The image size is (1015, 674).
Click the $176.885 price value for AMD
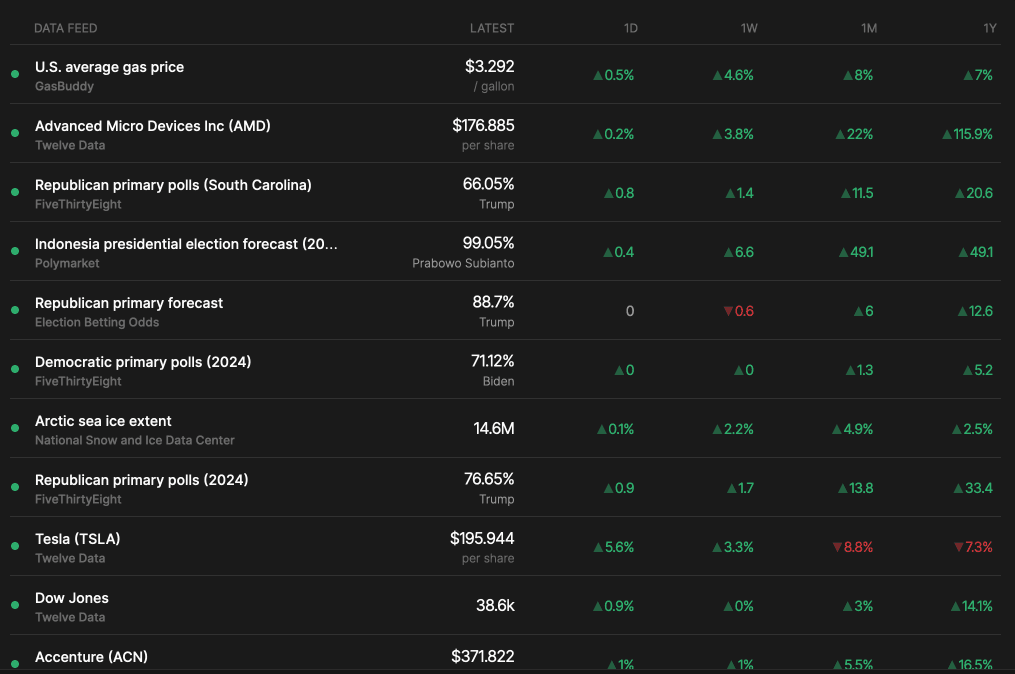coord(484,126)
